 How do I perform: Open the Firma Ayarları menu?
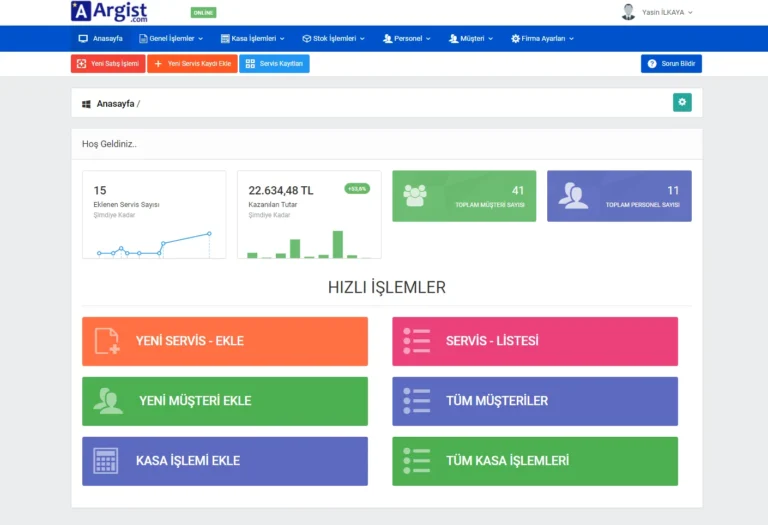click(x=542, y=38)
